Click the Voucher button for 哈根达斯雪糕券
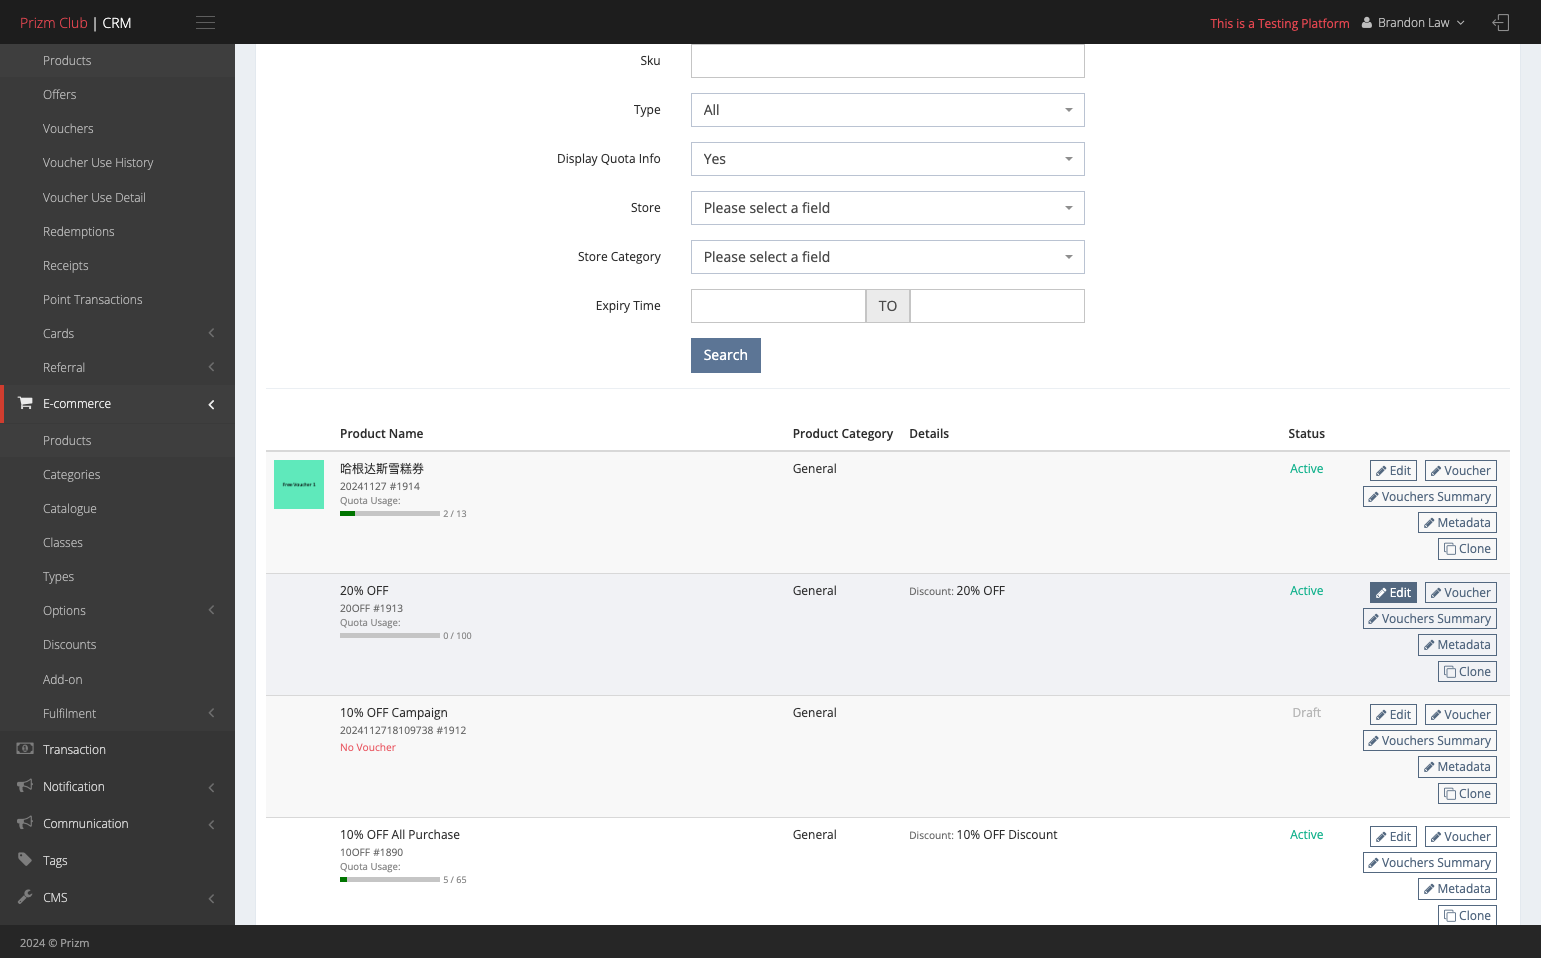 coord(1460,470)
